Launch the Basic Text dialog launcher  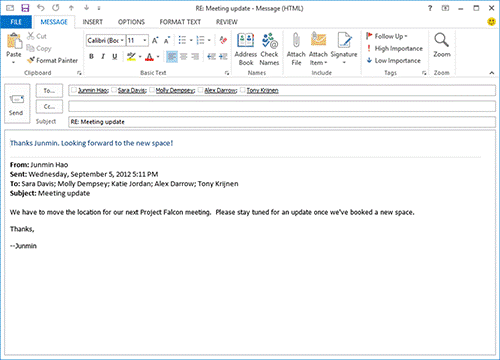click(x=227, y=73)
